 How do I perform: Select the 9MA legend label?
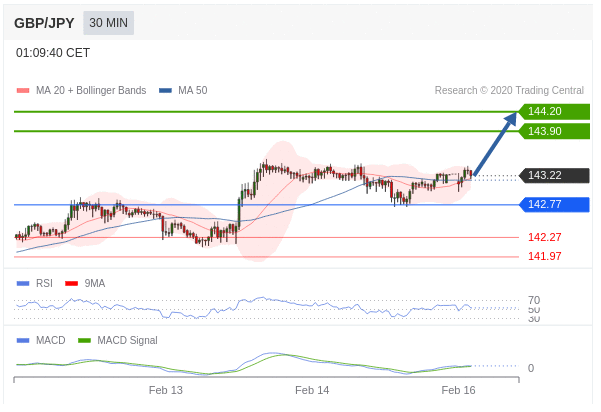click(x=95, y=284)
